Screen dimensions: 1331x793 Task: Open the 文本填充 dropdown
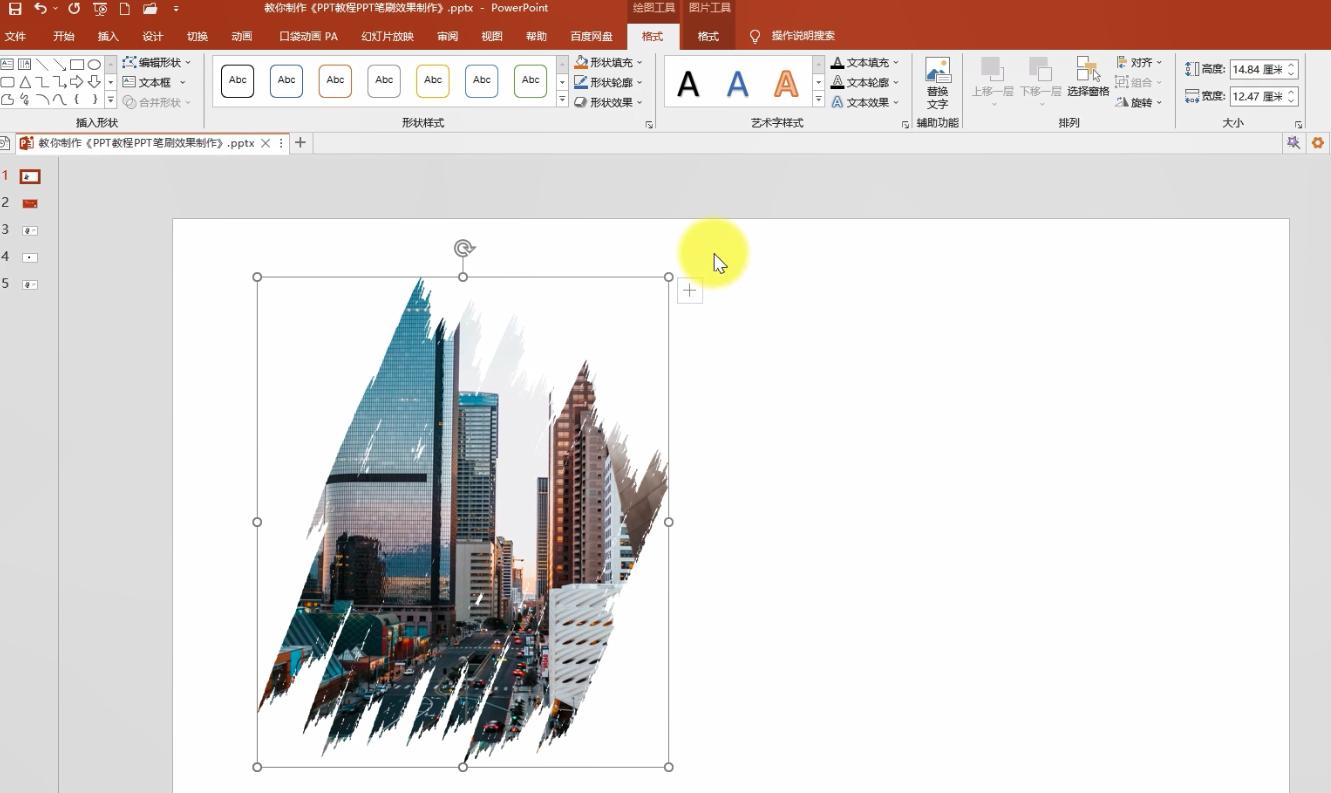coord(866,62)
